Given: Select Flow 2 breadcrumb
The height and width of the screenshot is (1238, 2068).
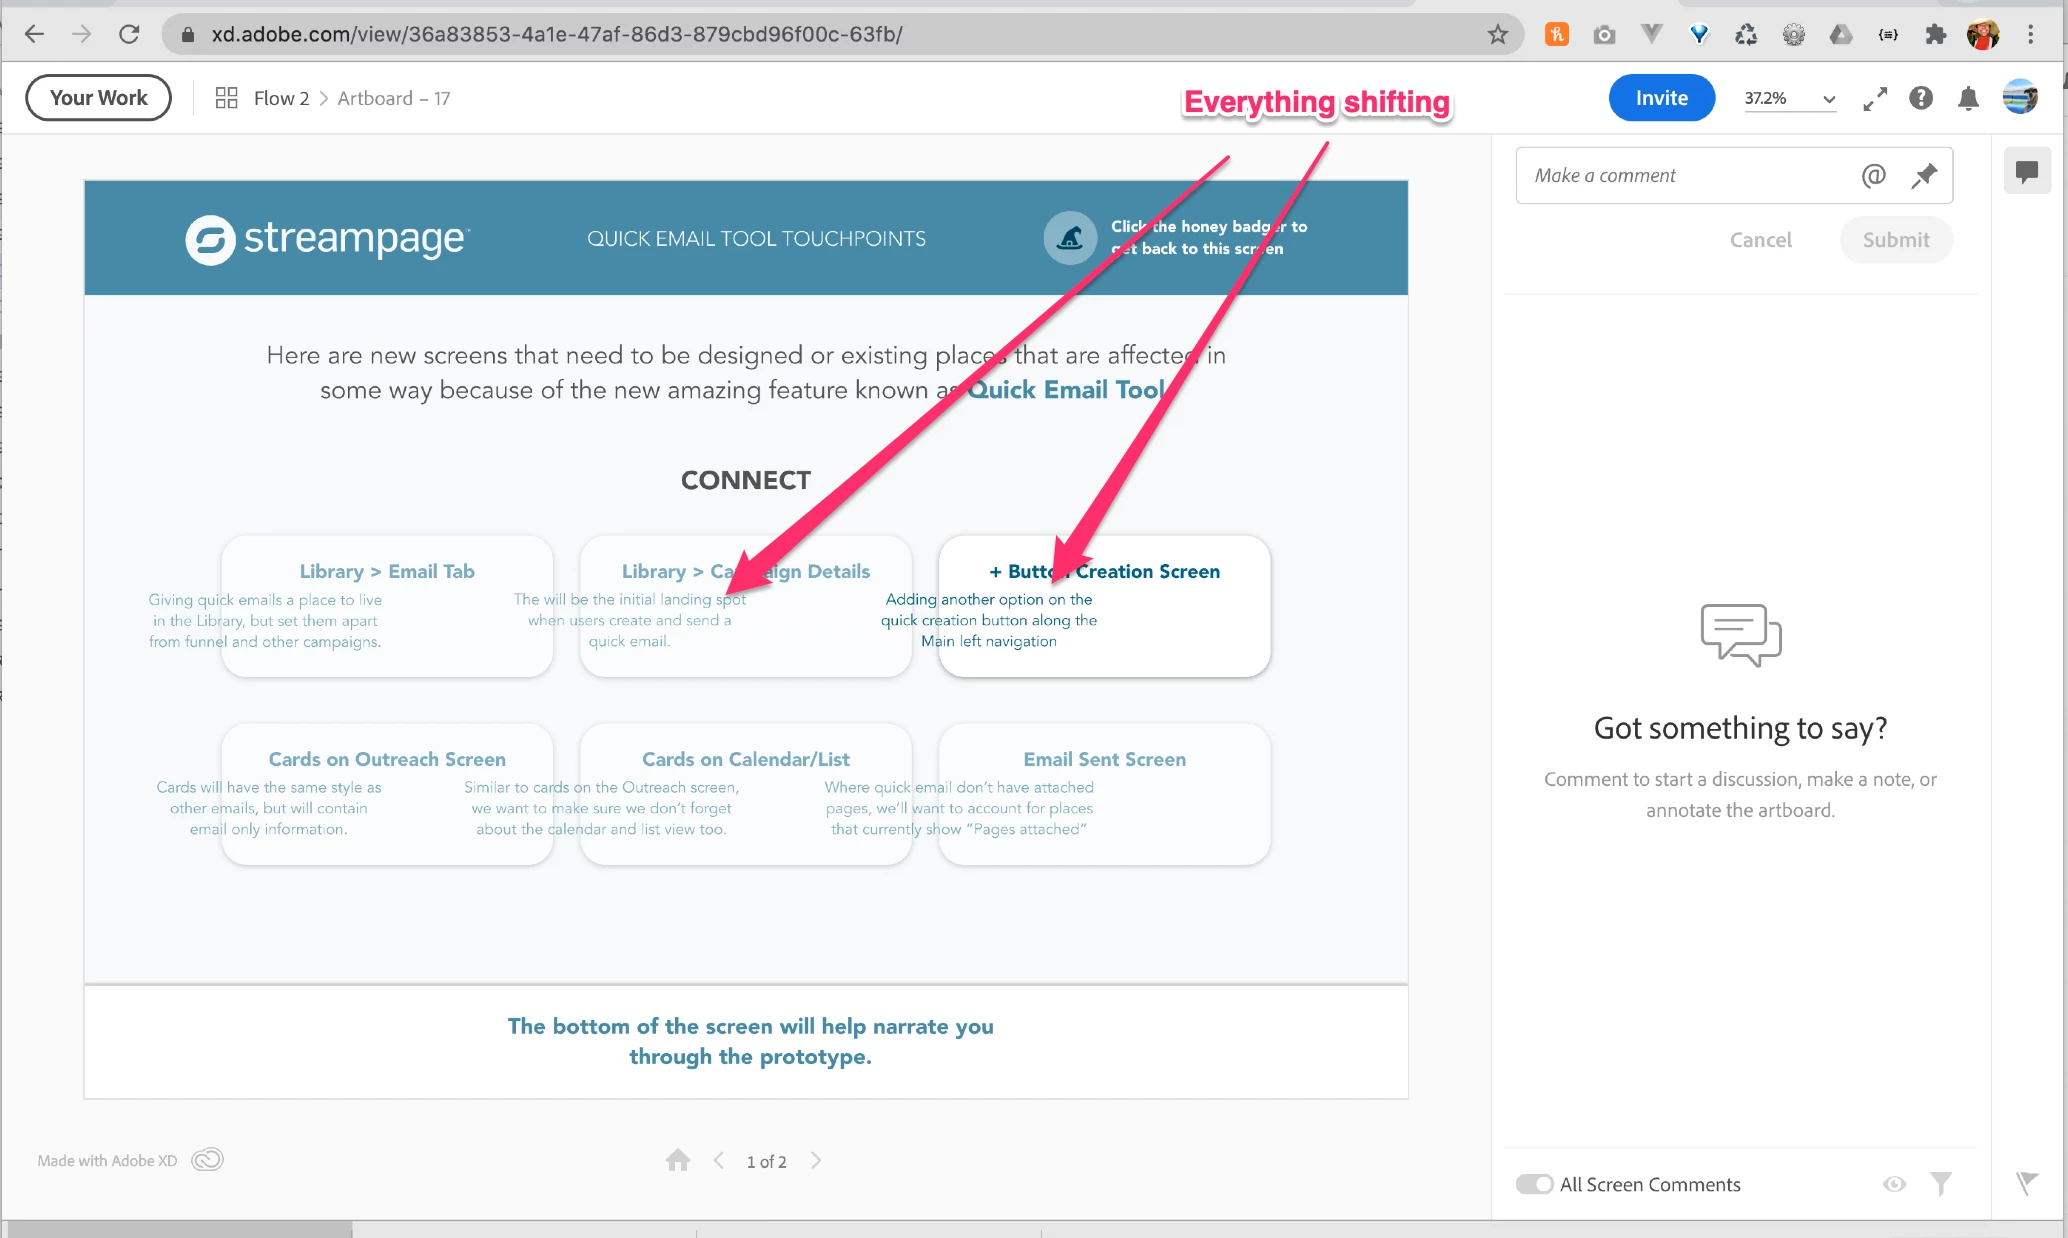Looking at the screenshot, I should click(281, 98).
